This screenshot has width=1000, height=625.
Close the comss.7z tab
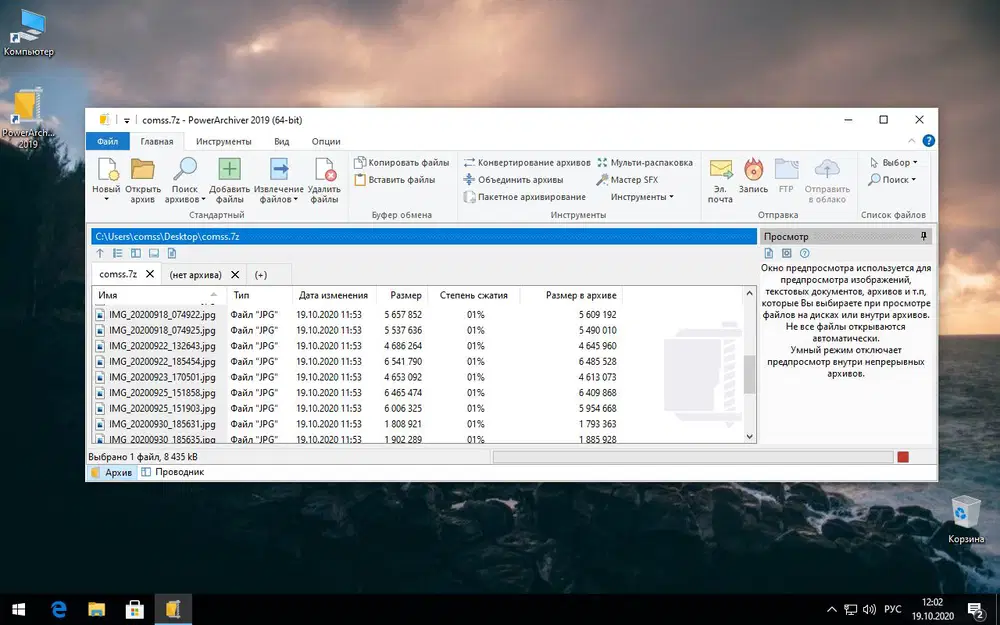click(150, 274)
